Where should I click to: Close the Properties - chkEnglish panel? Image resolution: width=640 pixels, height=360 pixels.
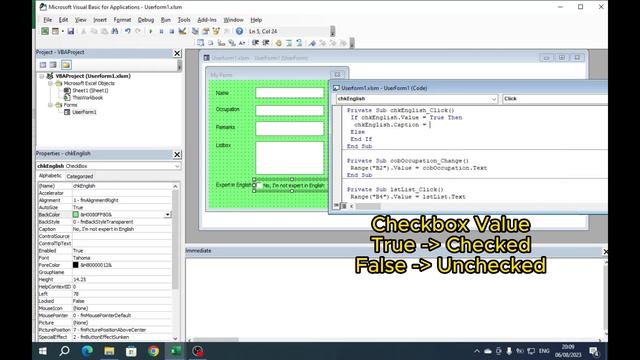pyautogui.click(x=177, y=154)
